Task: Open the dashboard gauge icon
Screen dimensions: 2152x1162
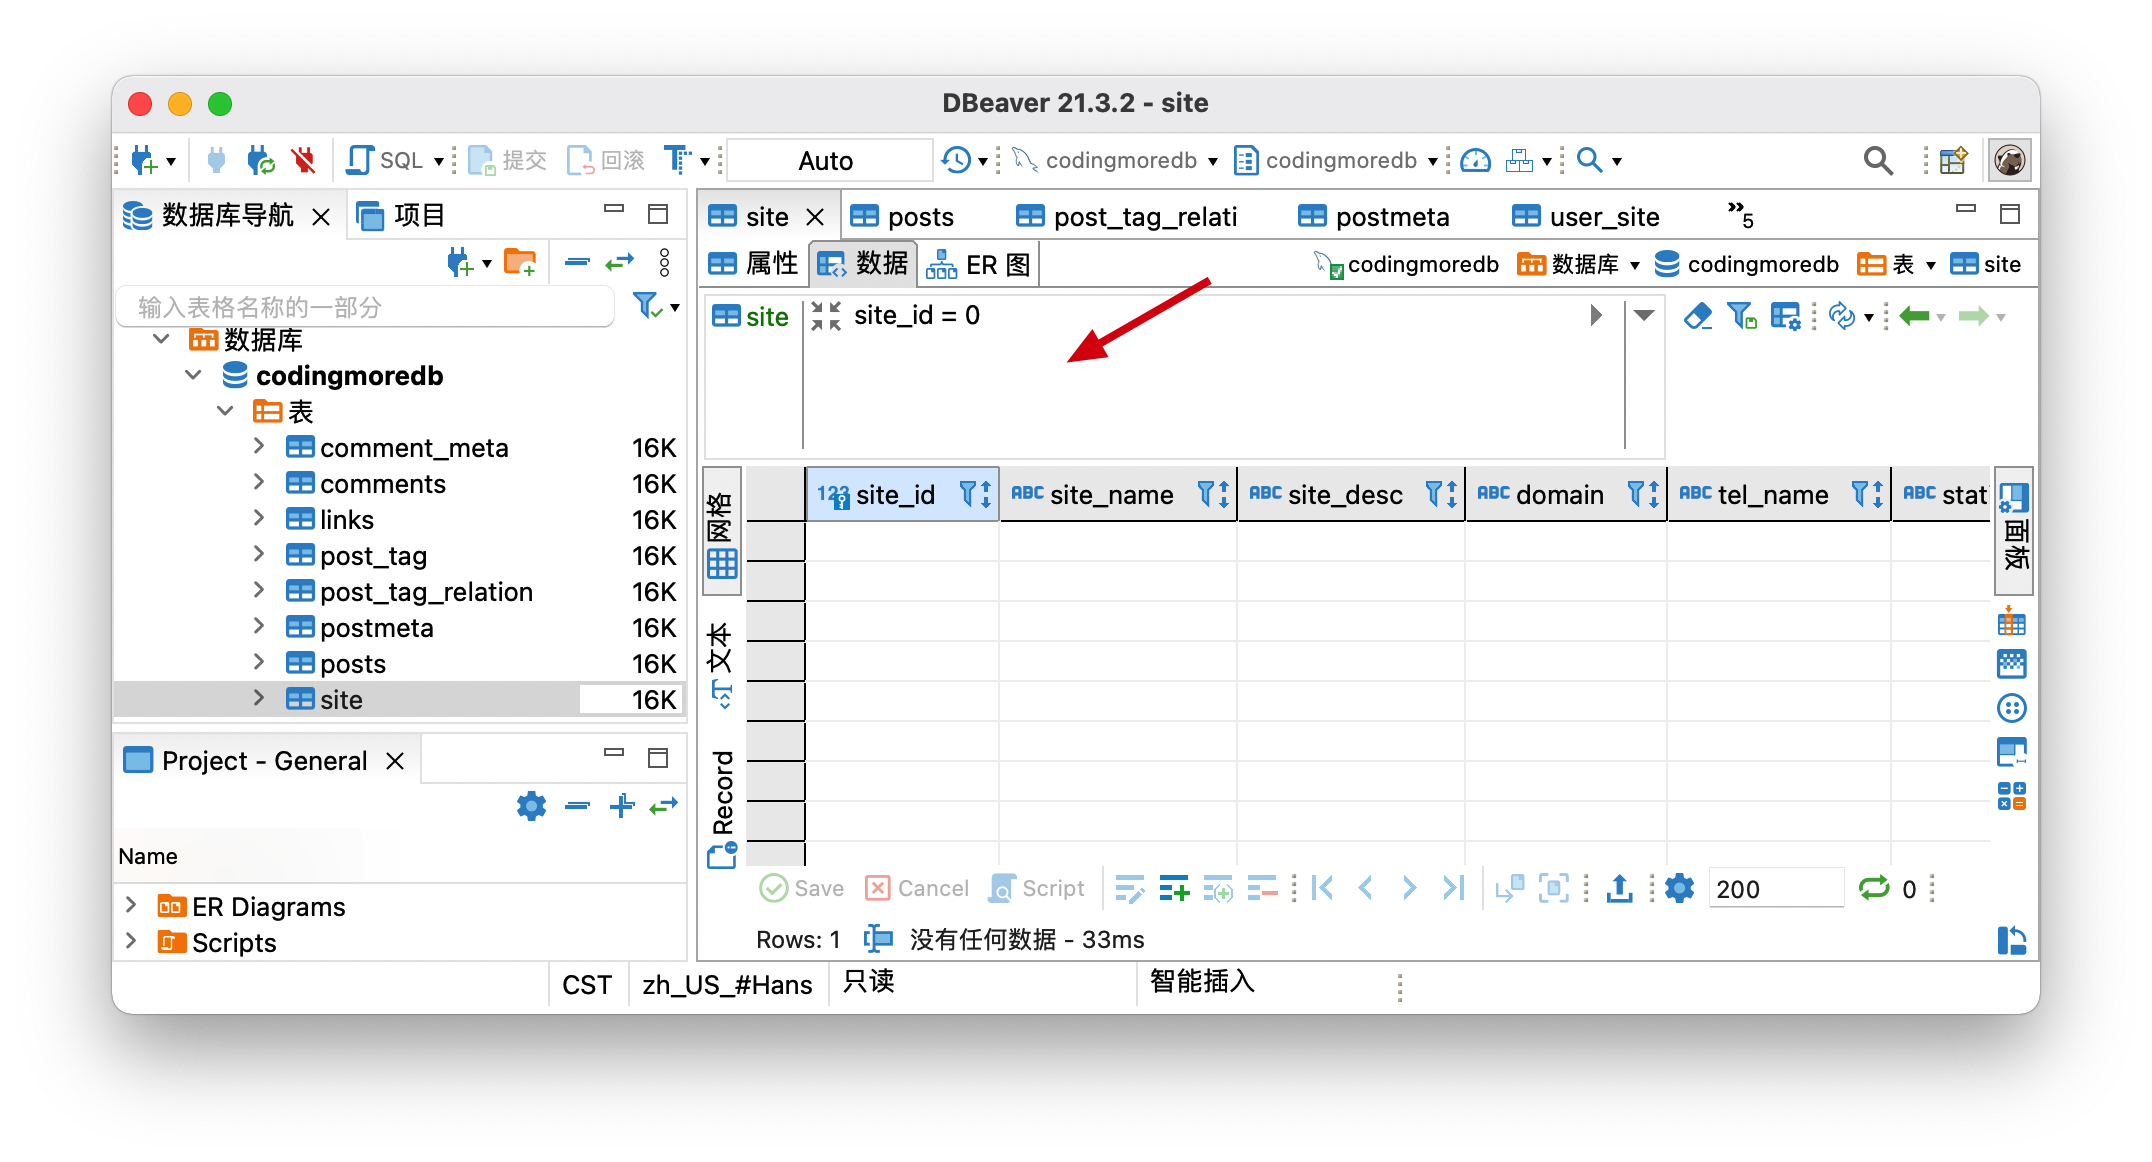Action: point(1475,160)
